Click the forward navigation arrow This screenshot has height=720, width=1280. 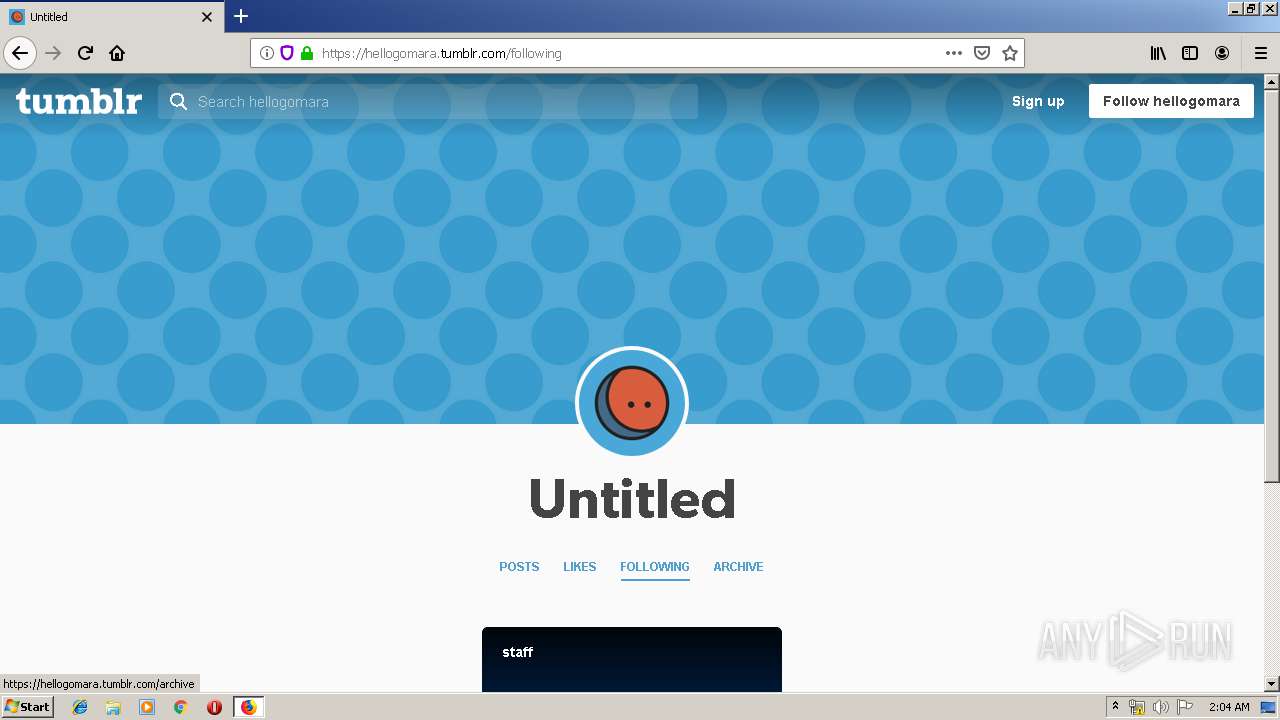click(x=54, y=53)
